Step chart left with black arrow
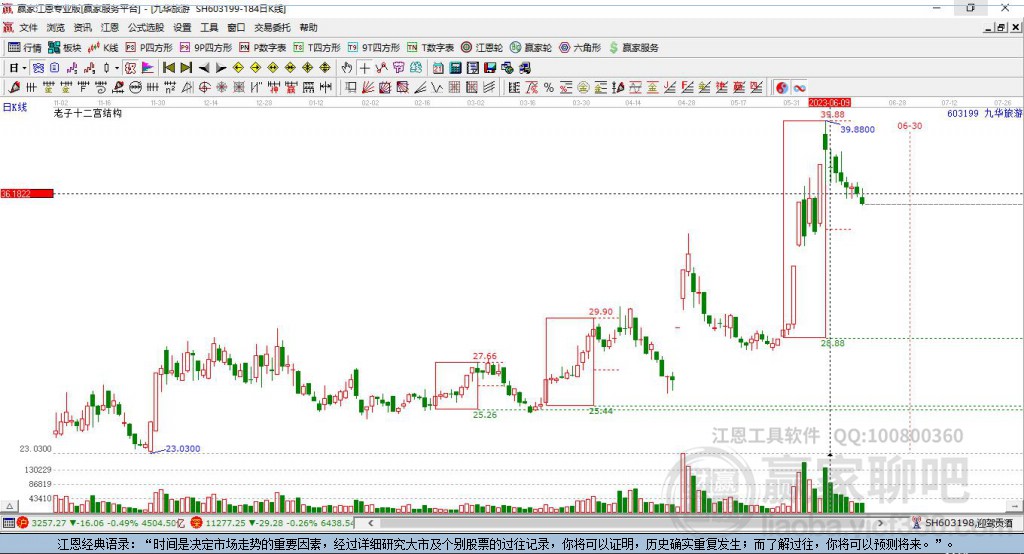Image resolution: width=1024 pixels, height=554 pixels. (x=204, y=68)
